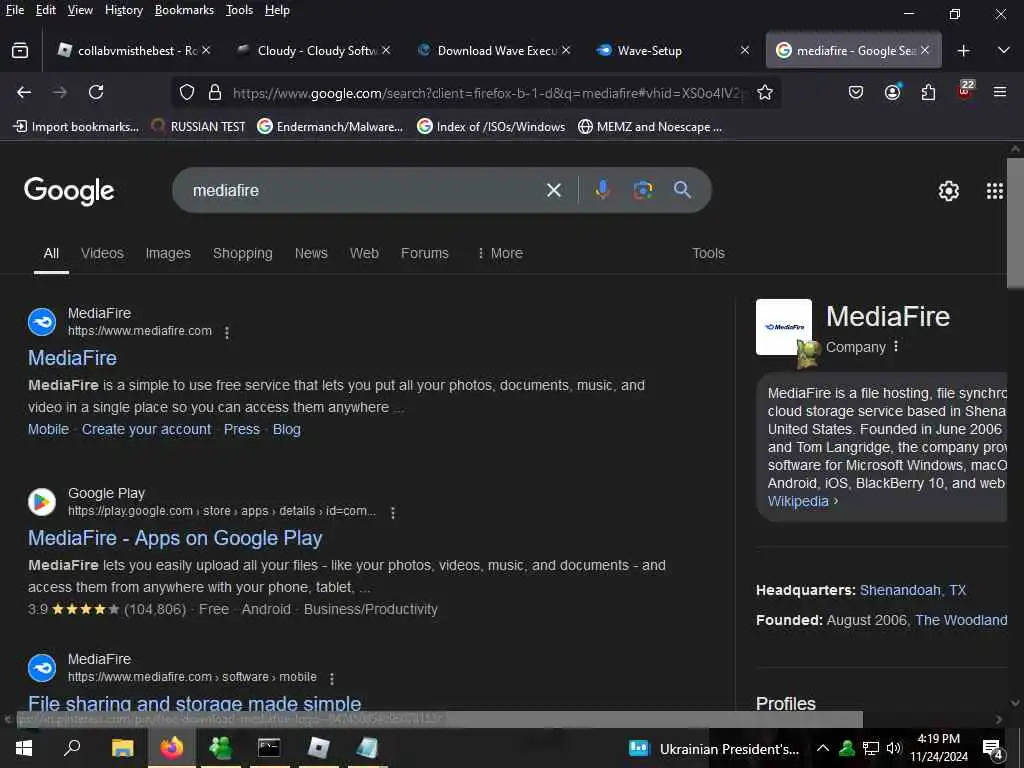Open Firefox View tab overview icon
The image size is (1024, 768).
(20, 50)
